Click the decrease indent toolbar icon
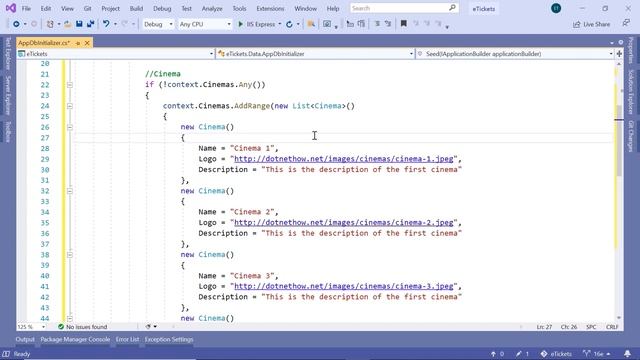This screenshot has height=360, width=640. (350, 24)
